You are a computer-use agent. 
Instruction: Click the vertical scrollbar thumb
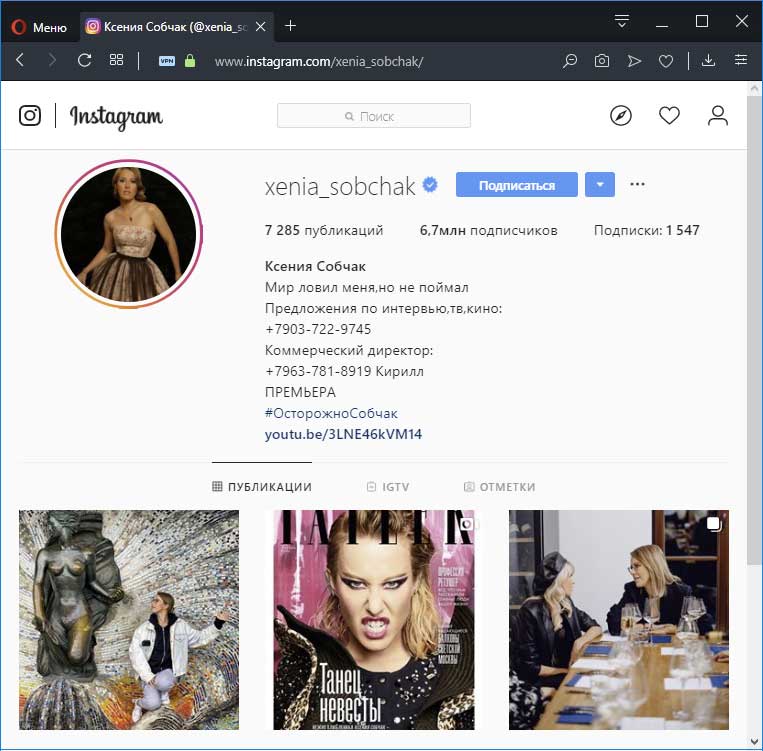(754, 330)
